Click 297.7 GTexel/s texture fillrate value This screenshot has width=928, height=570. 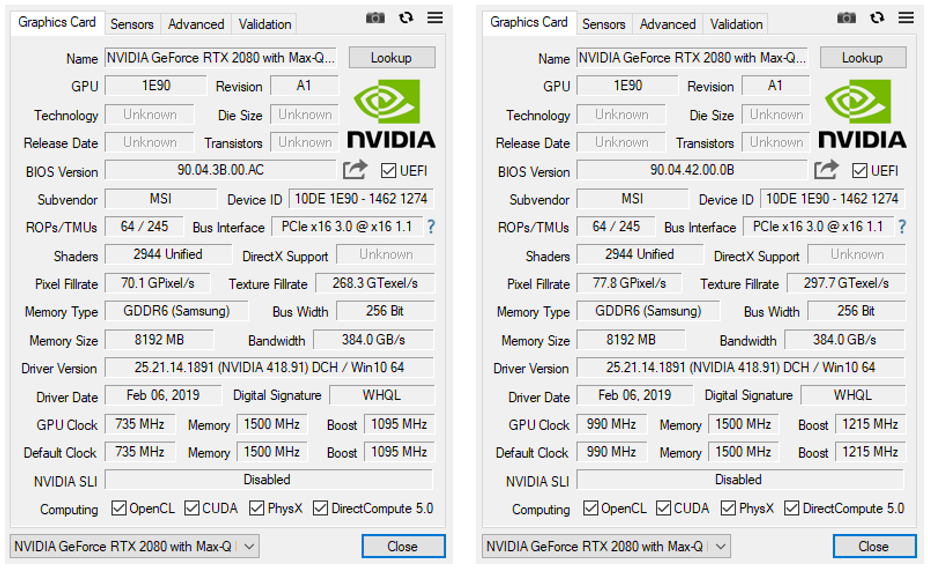click(846, 283)
